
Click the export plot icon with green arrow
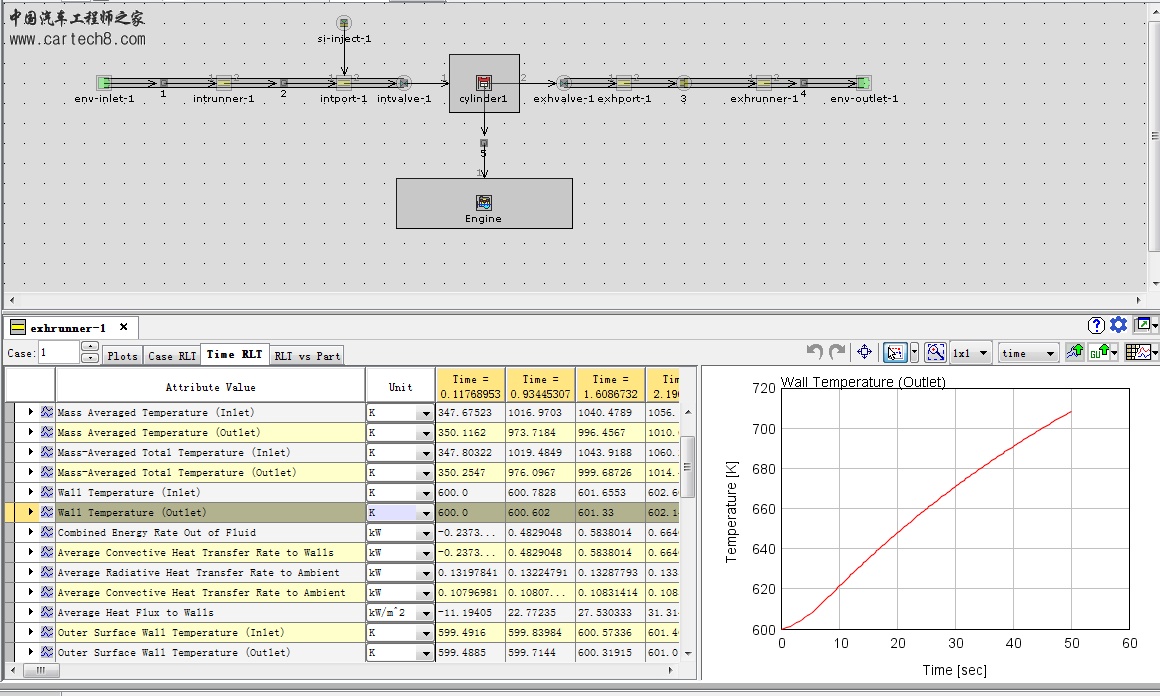tap(1074, 352)
